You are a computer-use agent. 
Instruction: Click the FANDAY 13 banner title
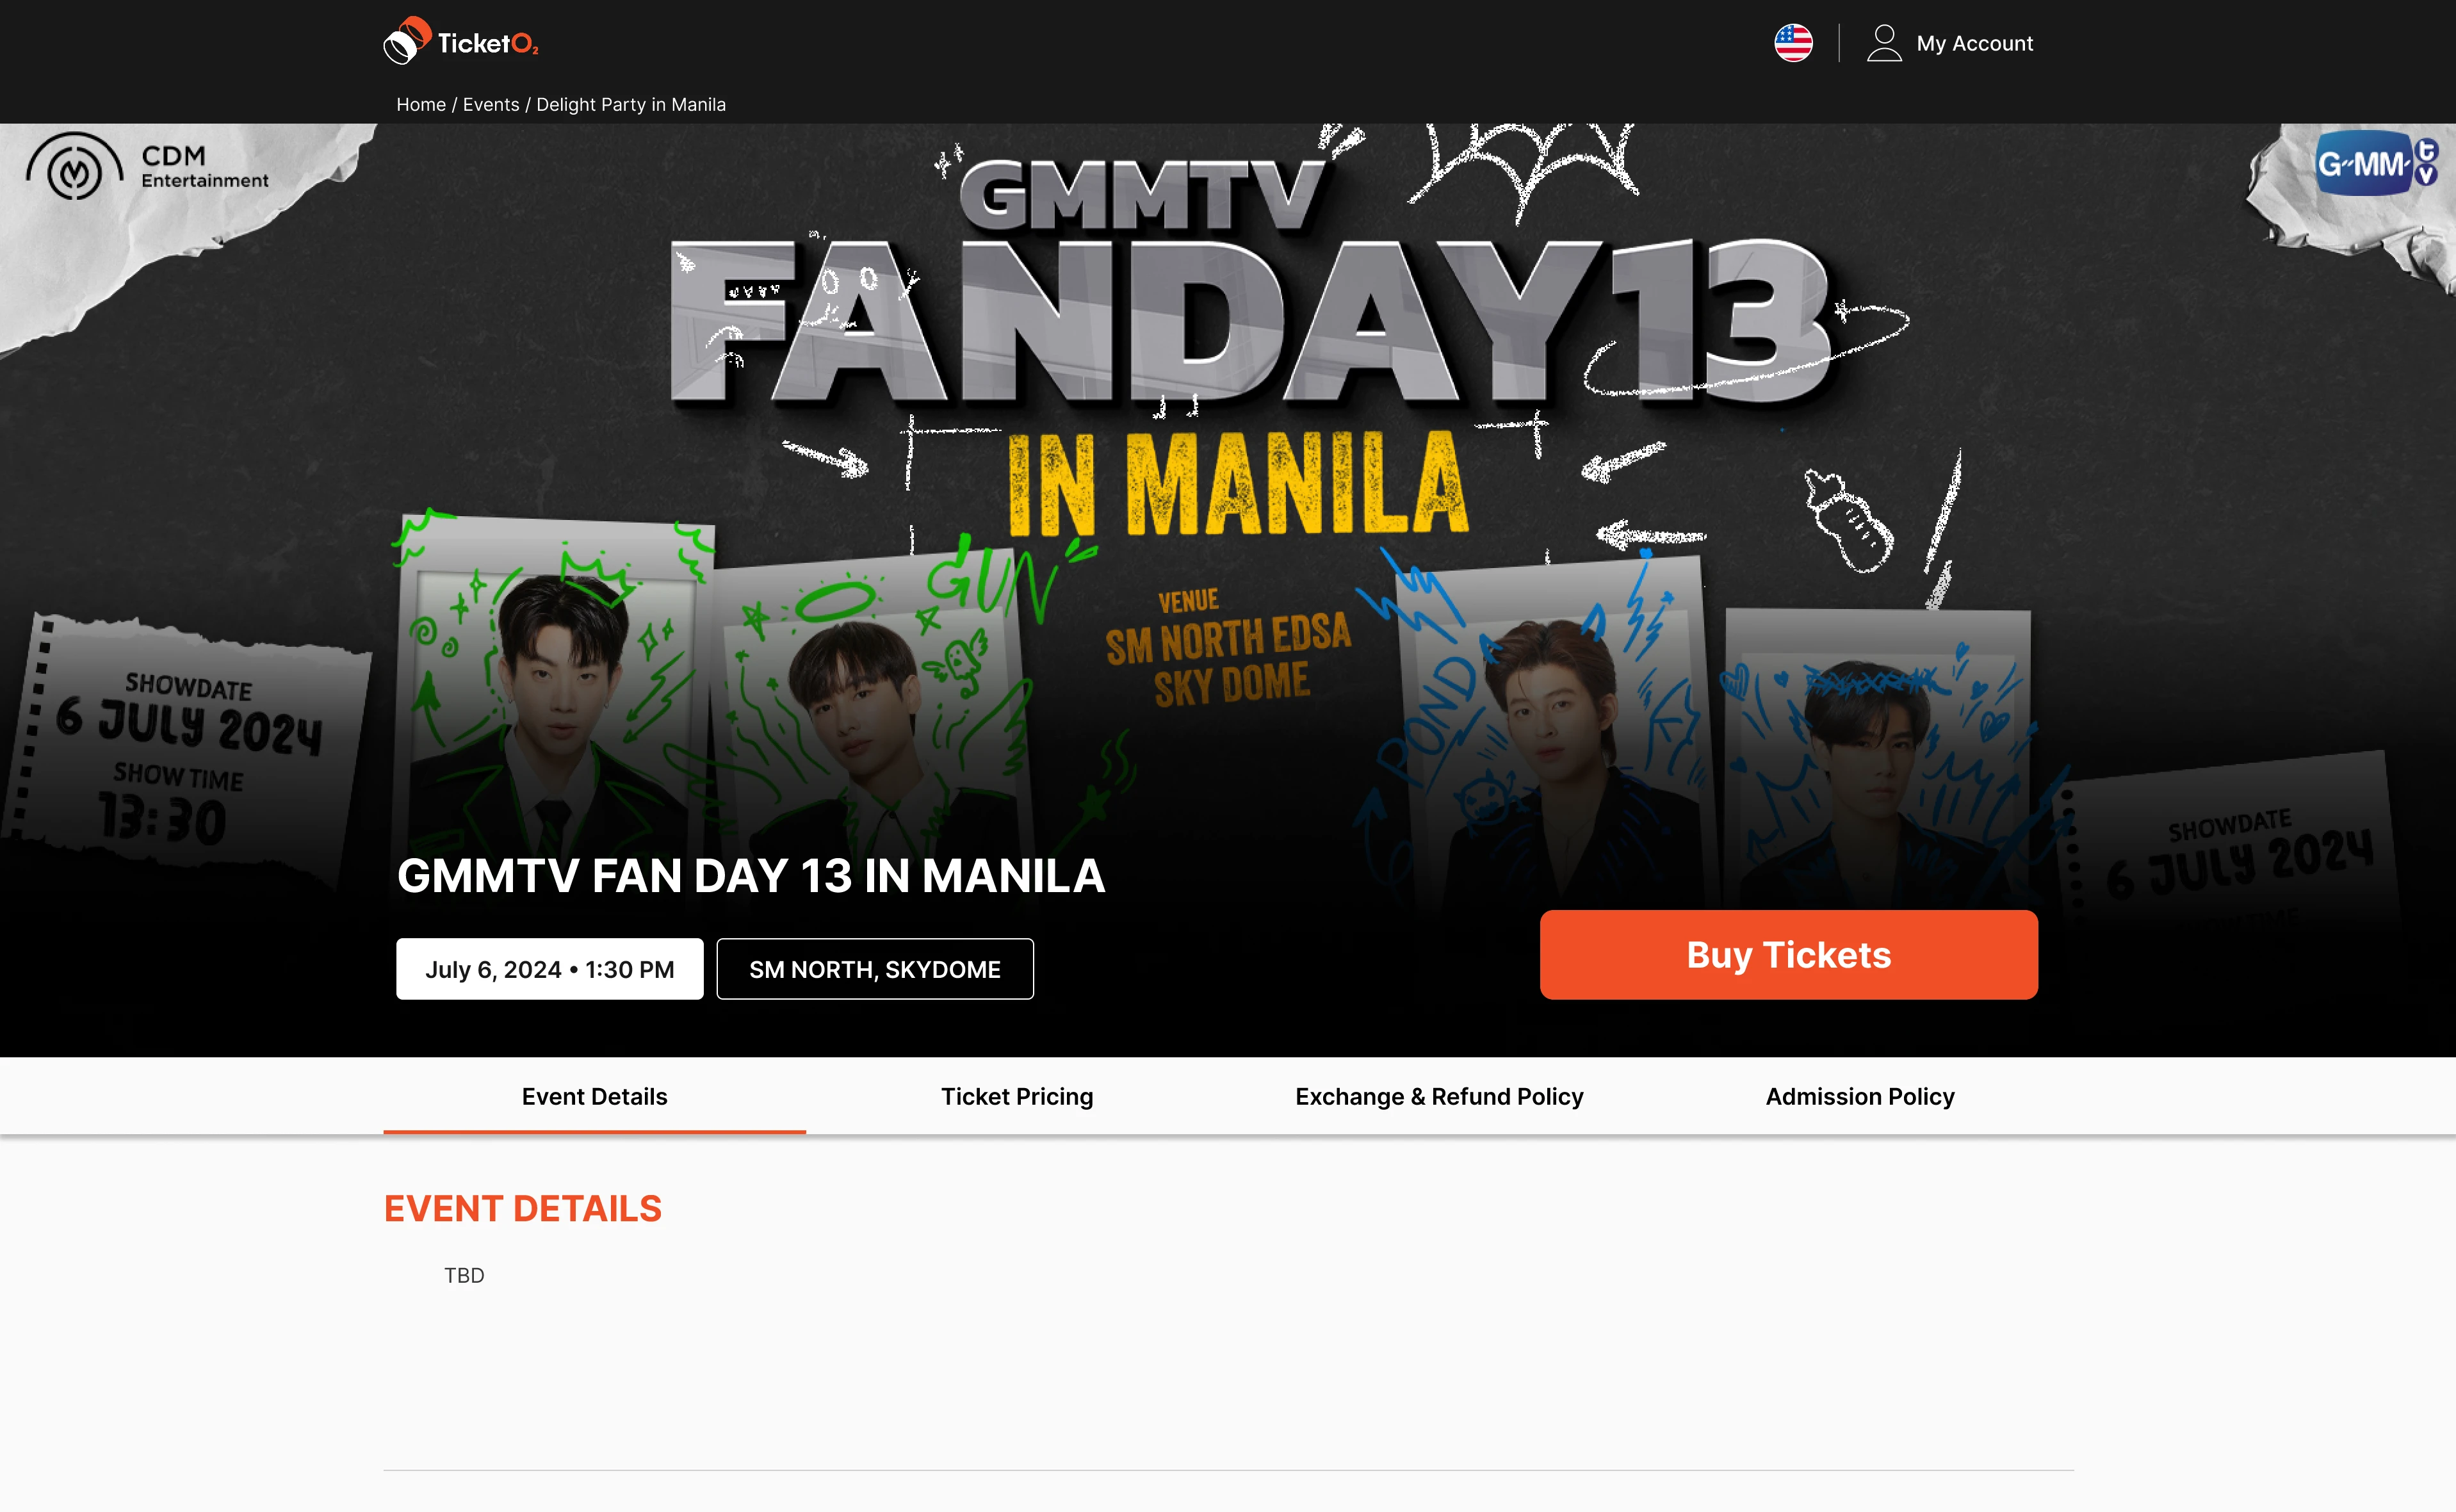pos(1250,320)
